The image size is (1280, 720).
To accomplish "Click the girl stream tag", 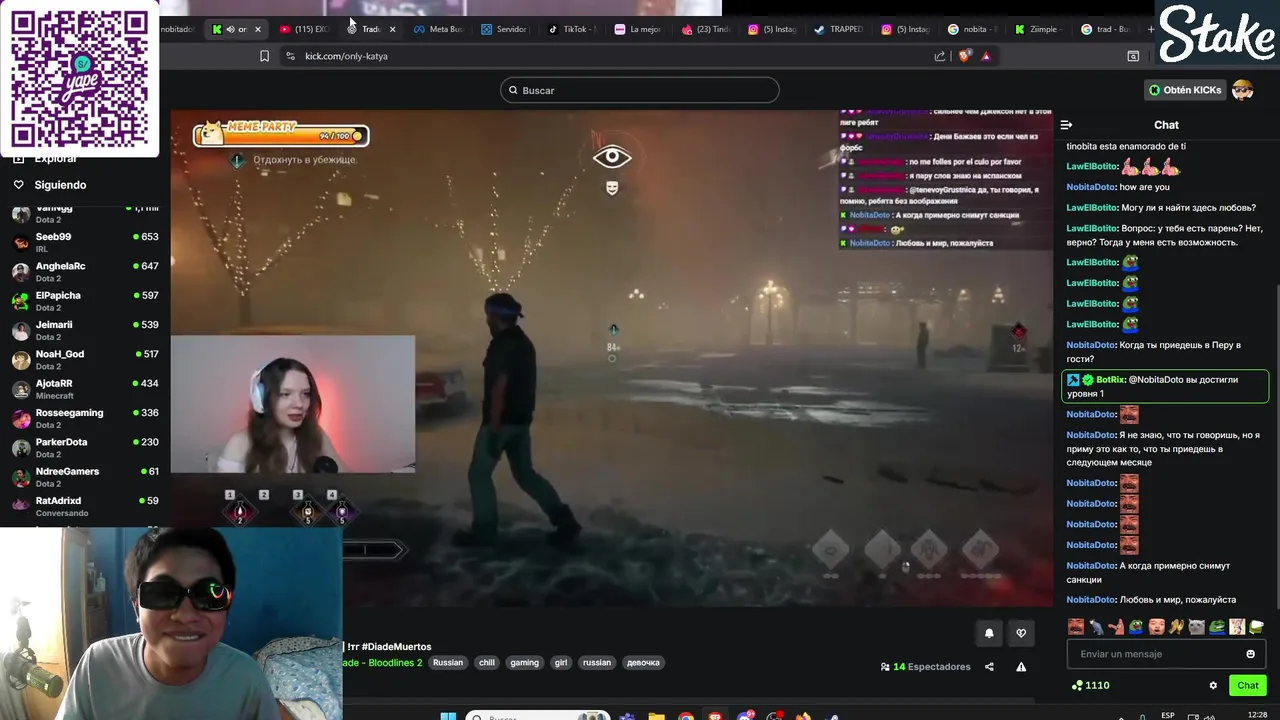I will [561, 663].
